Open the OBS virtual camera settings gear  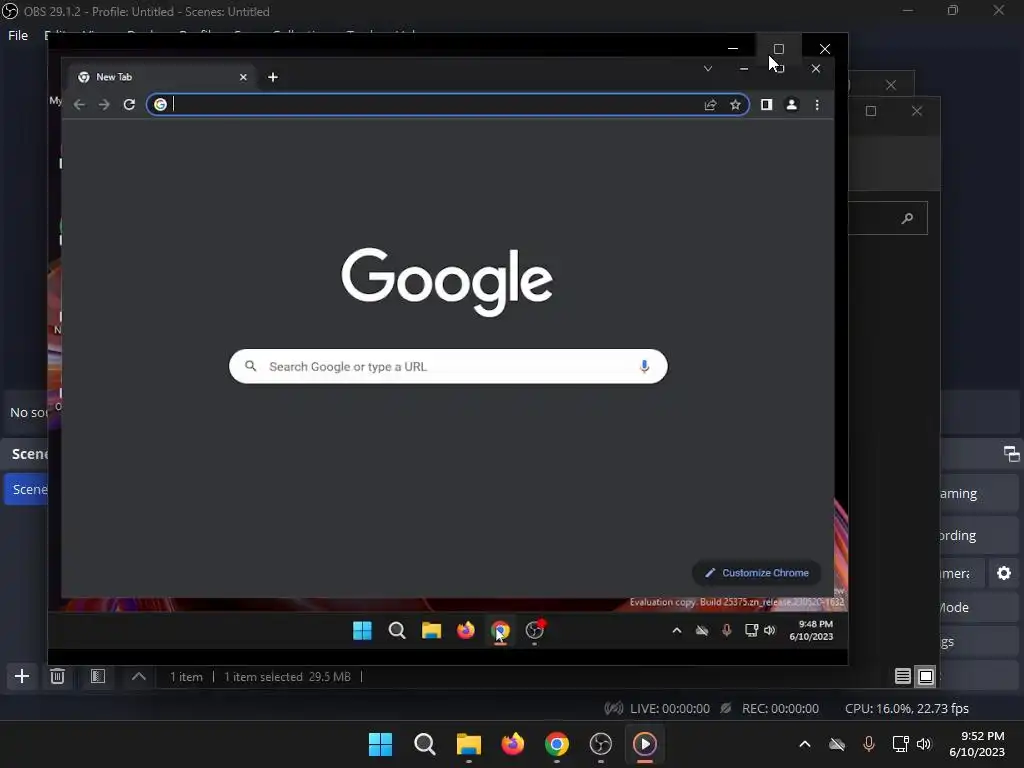[1004, 573]
